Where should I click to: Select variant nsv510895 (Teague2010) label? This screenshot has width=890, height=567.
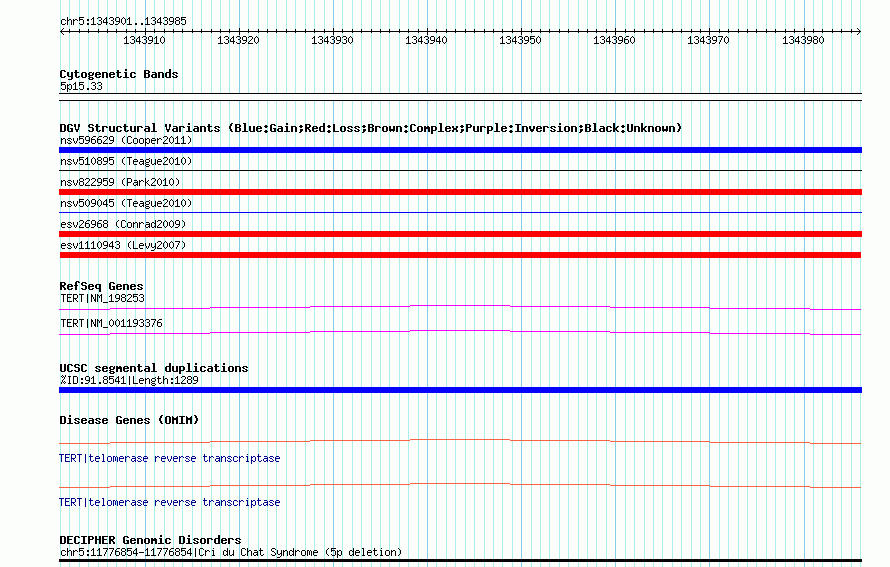click(x=126, y=161)
